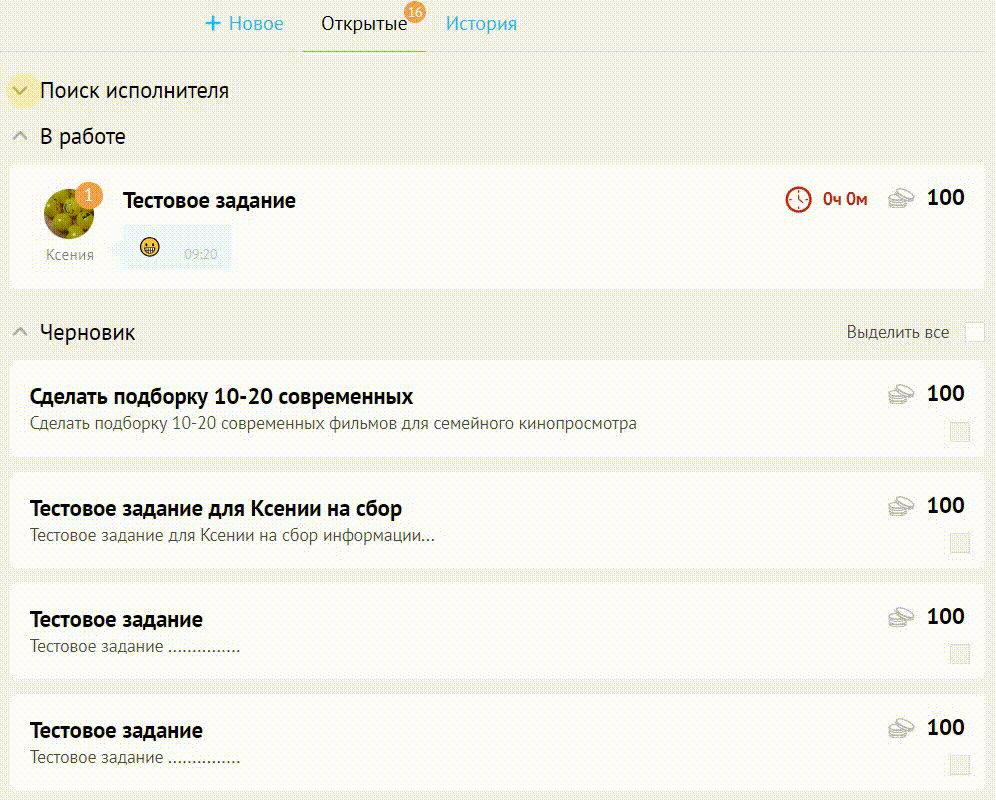Tick checkbox for Сделать подборку 10-20 draft
This screenshot has width=996, height=800.
coord(960,431)
